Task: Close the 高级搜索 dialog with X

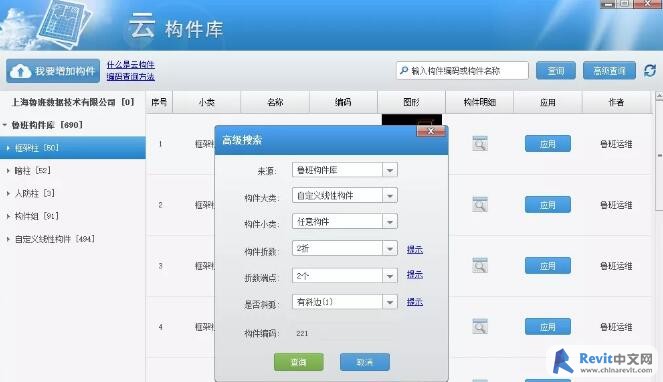Action: coord(430,131)
